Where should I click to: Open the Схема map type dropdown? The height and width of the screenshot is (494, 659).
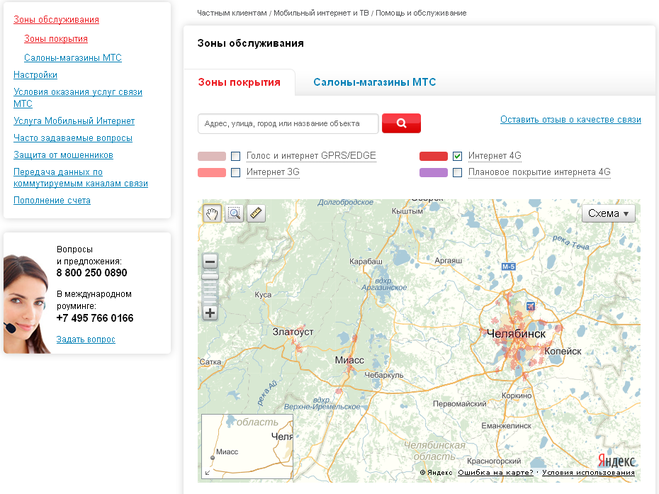click(x=609, y=213)
